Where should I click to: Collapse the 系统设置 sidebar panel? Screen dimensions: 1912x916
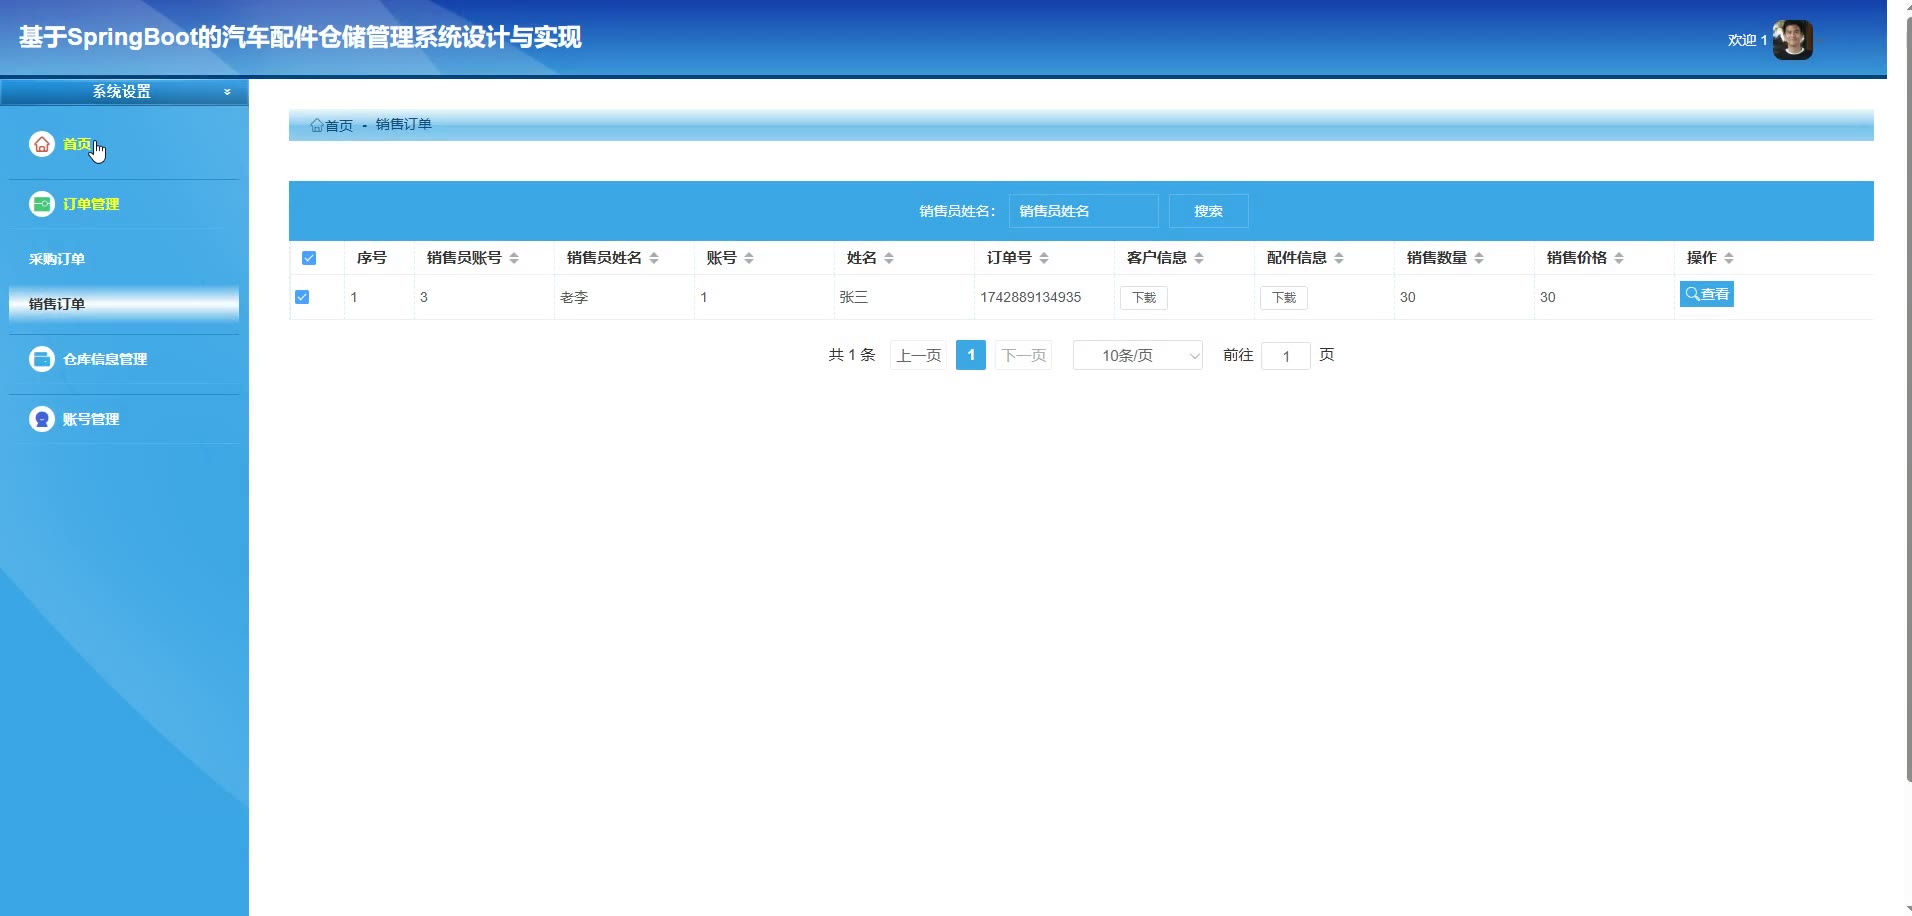click(227, 92)
